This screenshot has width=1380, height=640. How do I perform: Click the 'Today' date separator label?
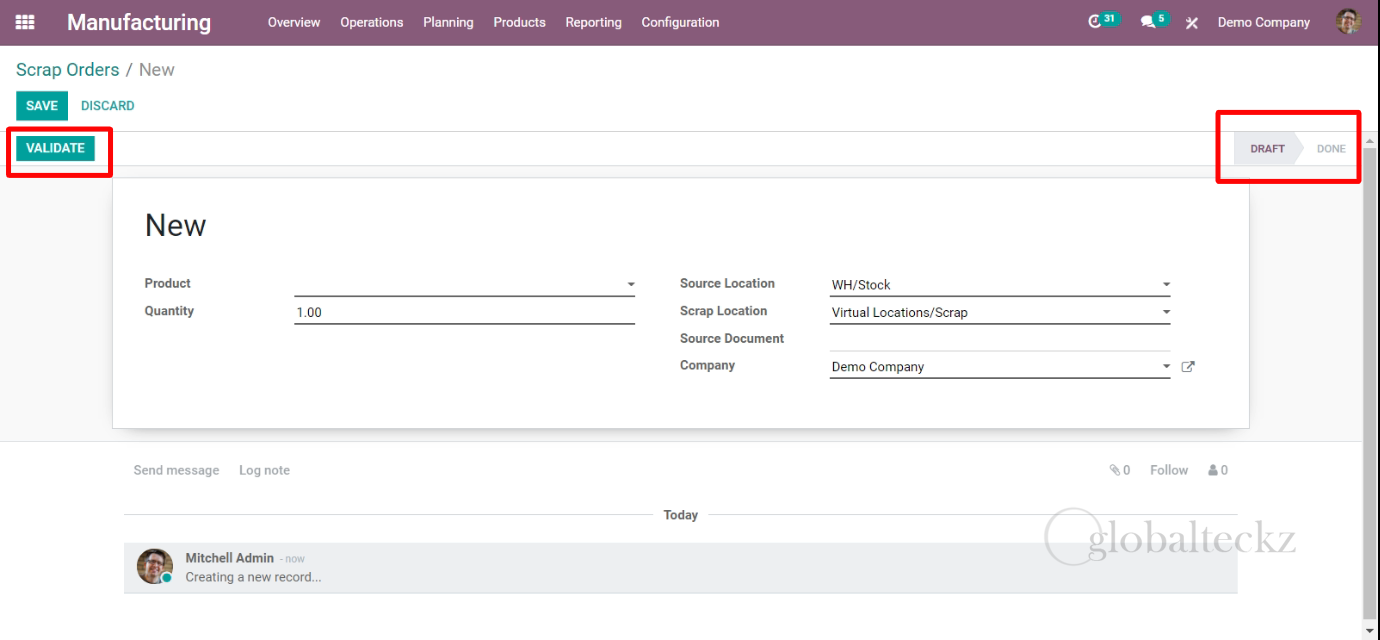pyautogui.click(x=680, y=515)
